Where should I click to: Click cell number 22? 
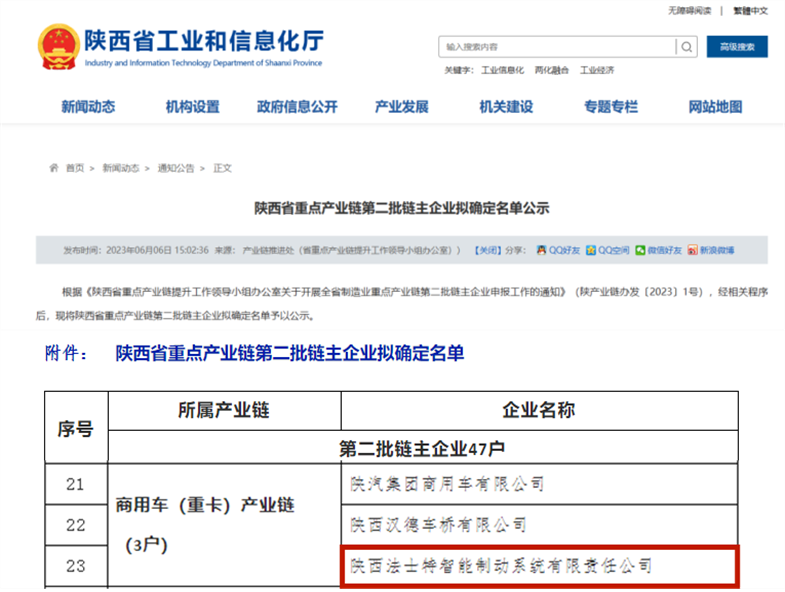pos(75,525)
